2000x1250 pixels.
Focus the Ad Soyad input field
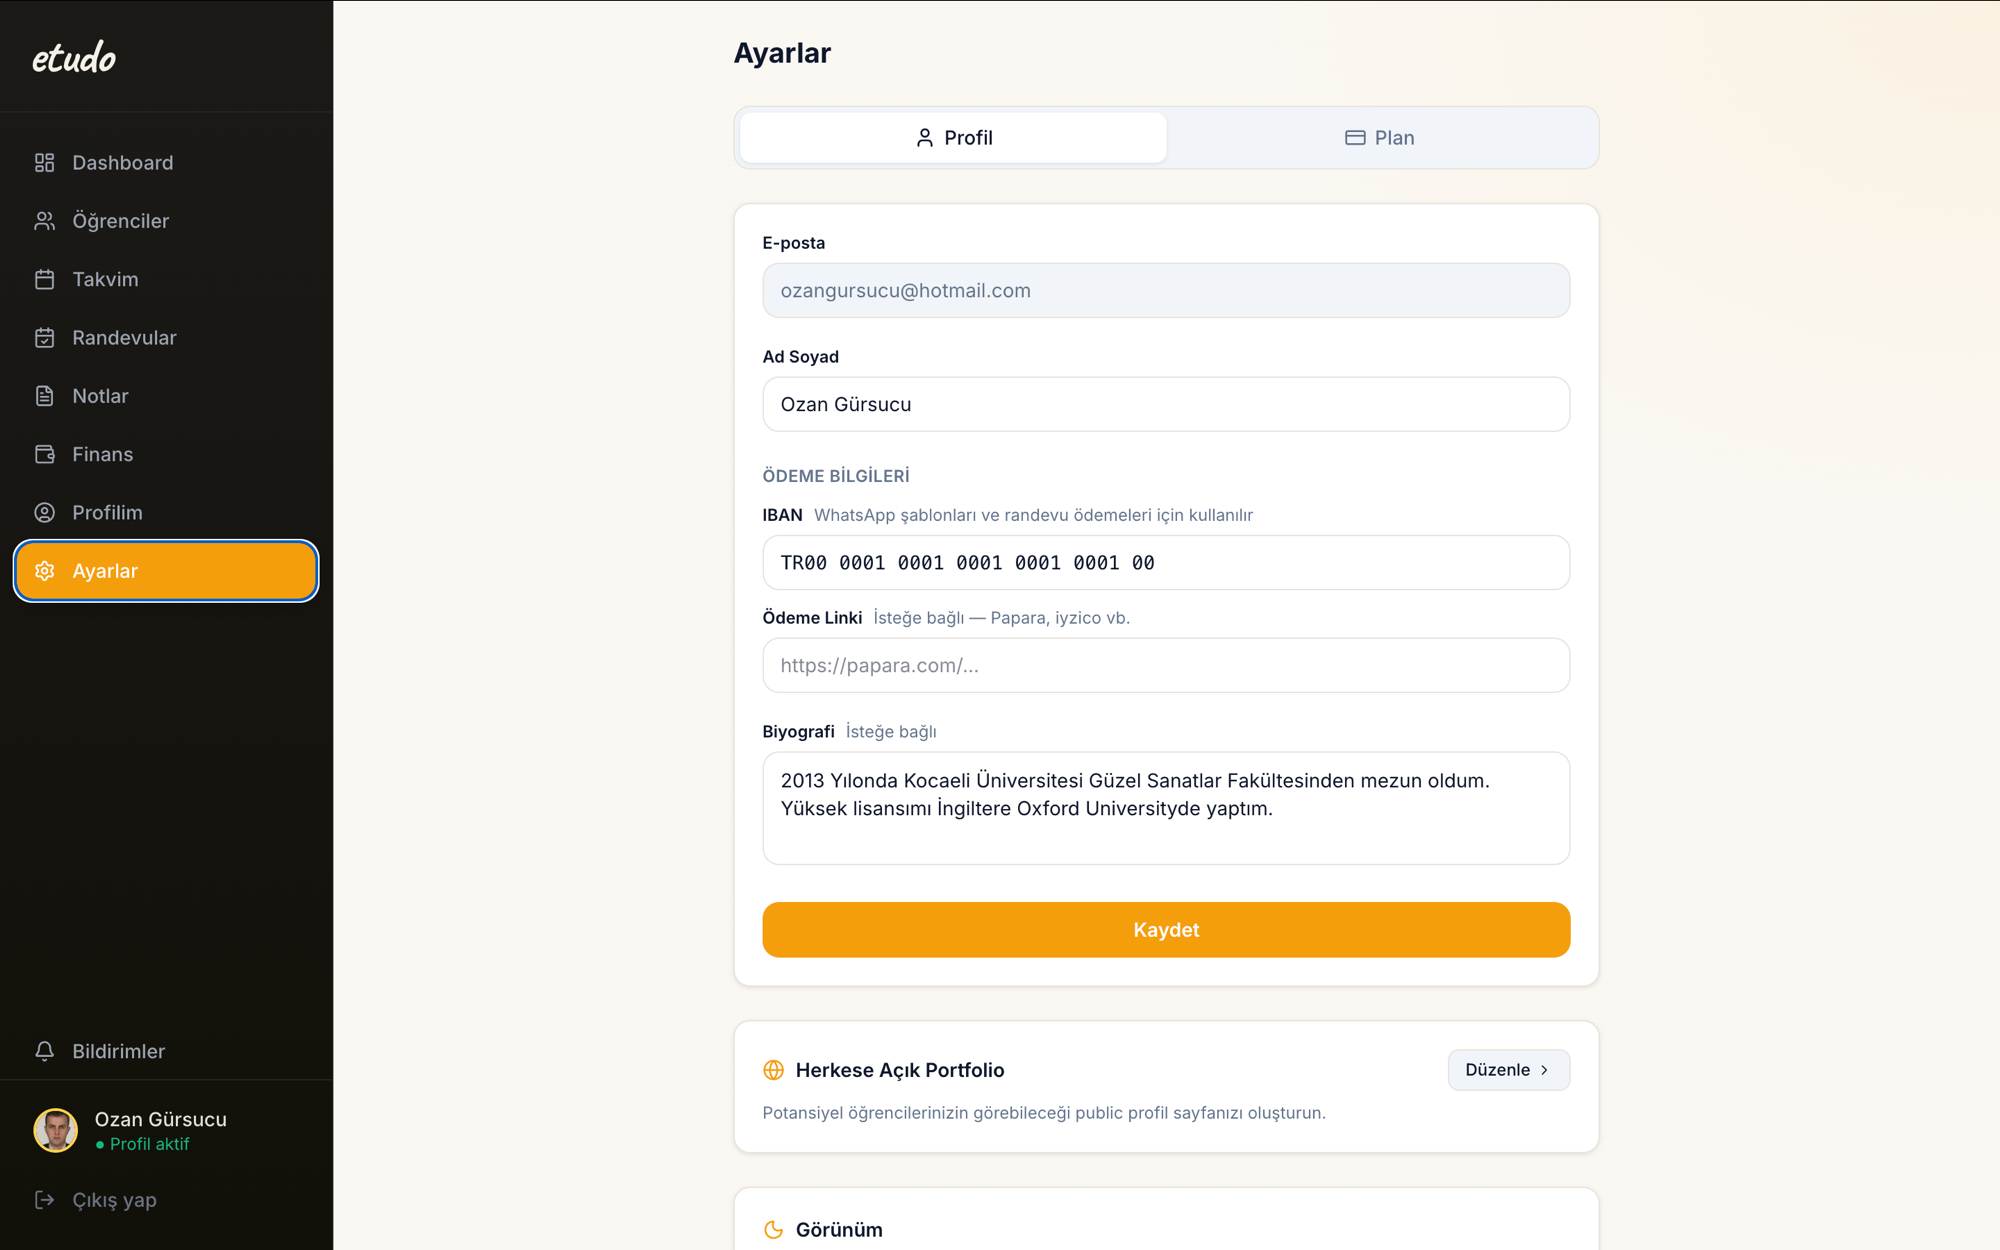1166,404
